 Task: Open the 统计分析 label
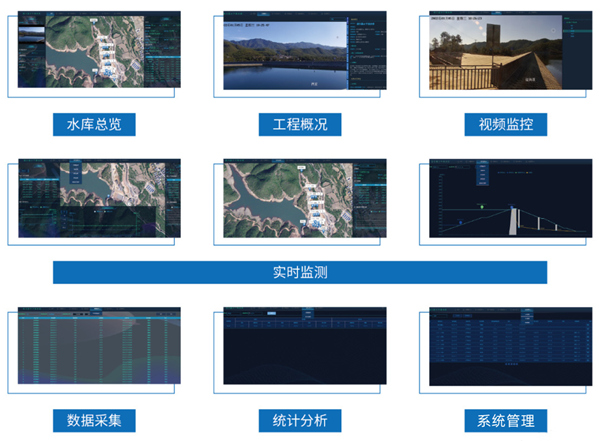tap(300, 419)
